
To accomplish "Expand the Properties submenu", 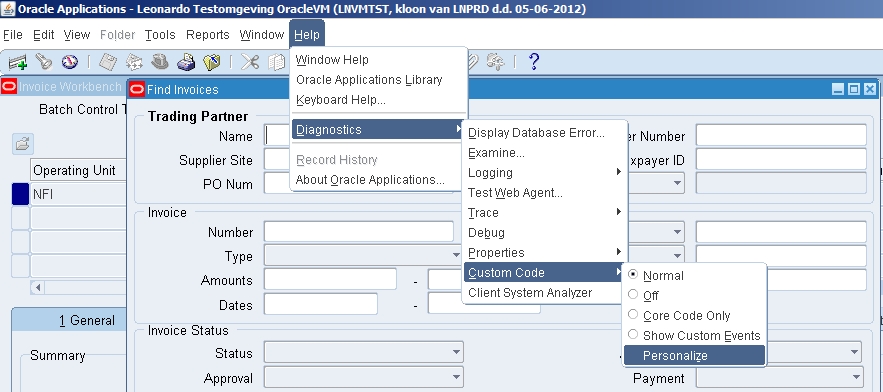I will [545, 253].
